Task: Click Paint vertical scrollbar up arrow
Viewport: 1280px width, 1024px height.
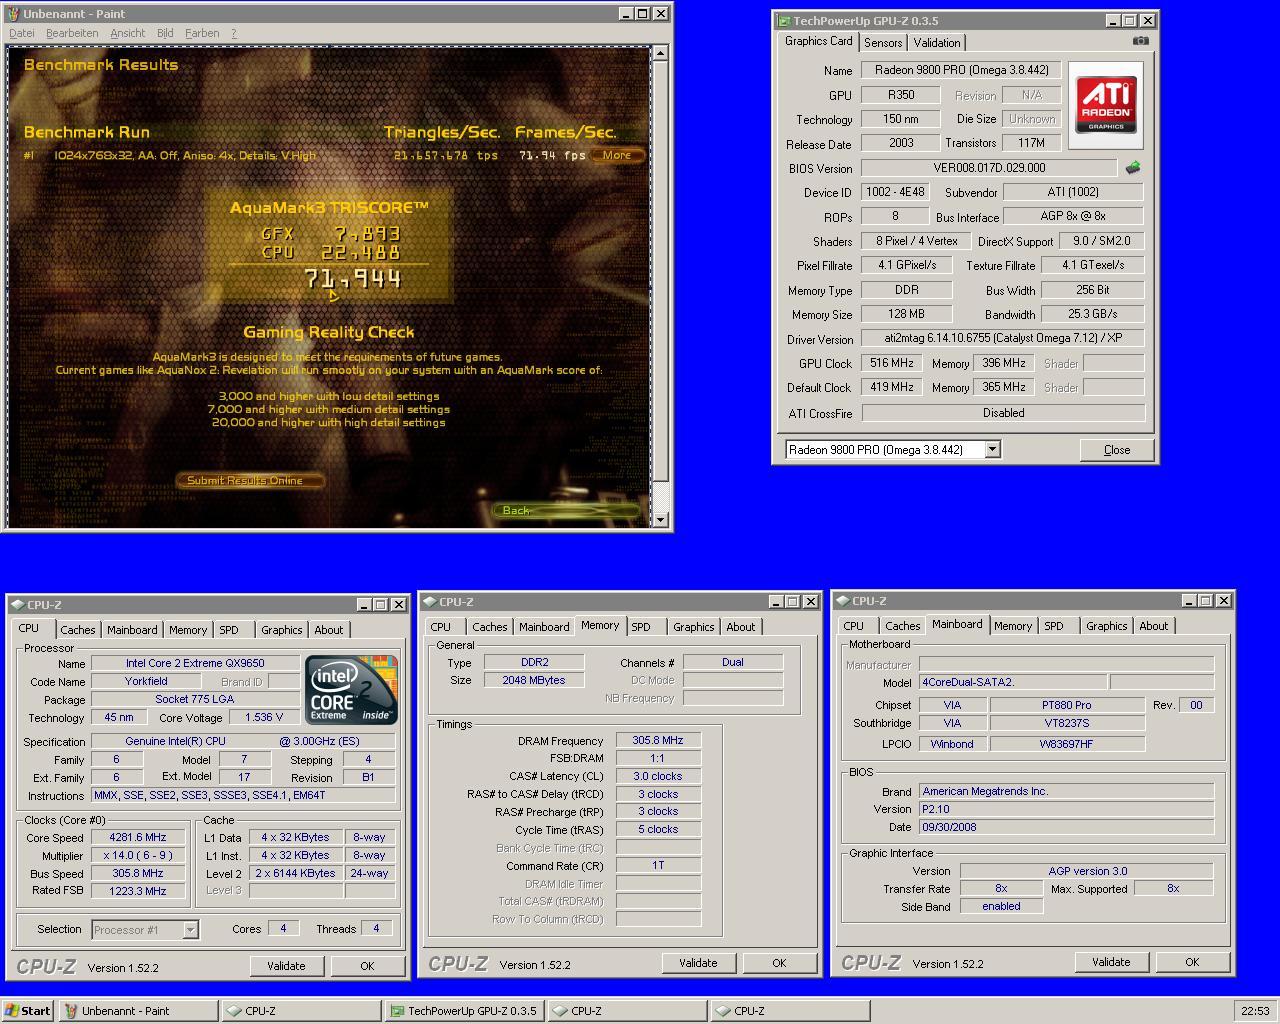Action: click(660, 52)
